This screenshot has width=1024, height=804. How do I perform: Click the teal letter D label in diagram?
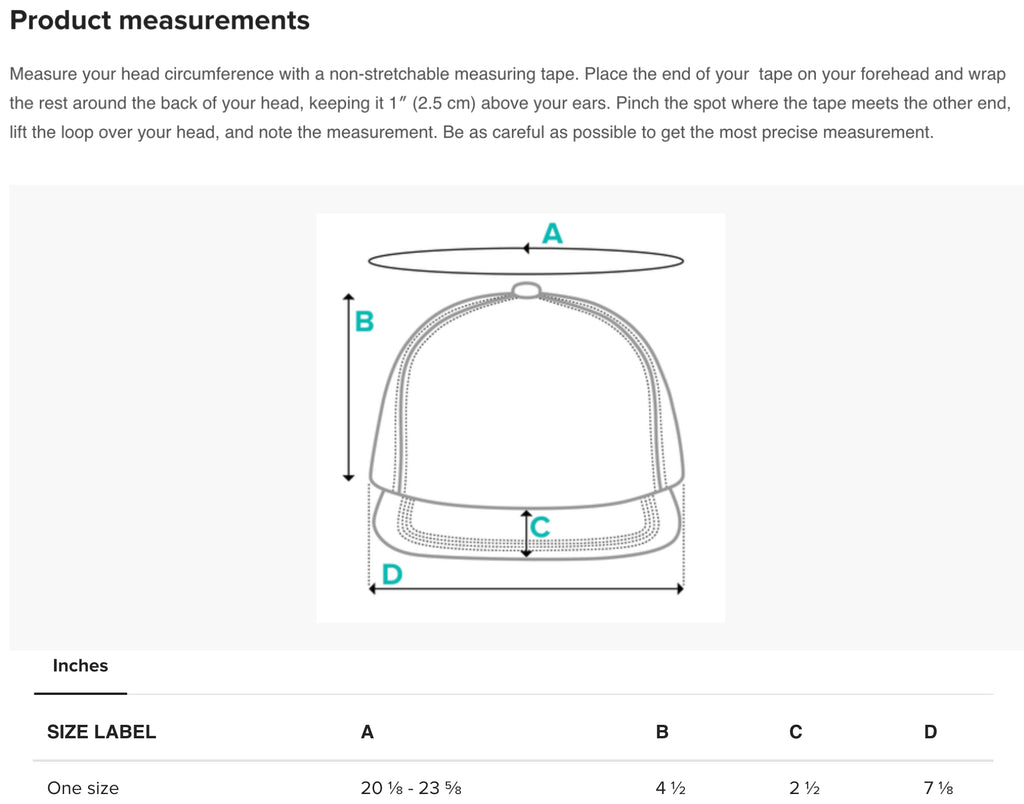pos(392,575)
